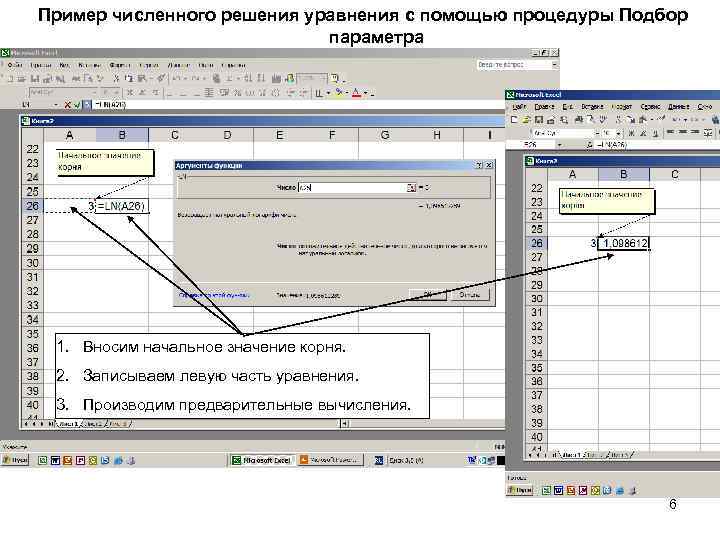Click the Start button on left taskbar
Image resolution: width=720 pixels, height=540 pixels.
click(15, 460)
